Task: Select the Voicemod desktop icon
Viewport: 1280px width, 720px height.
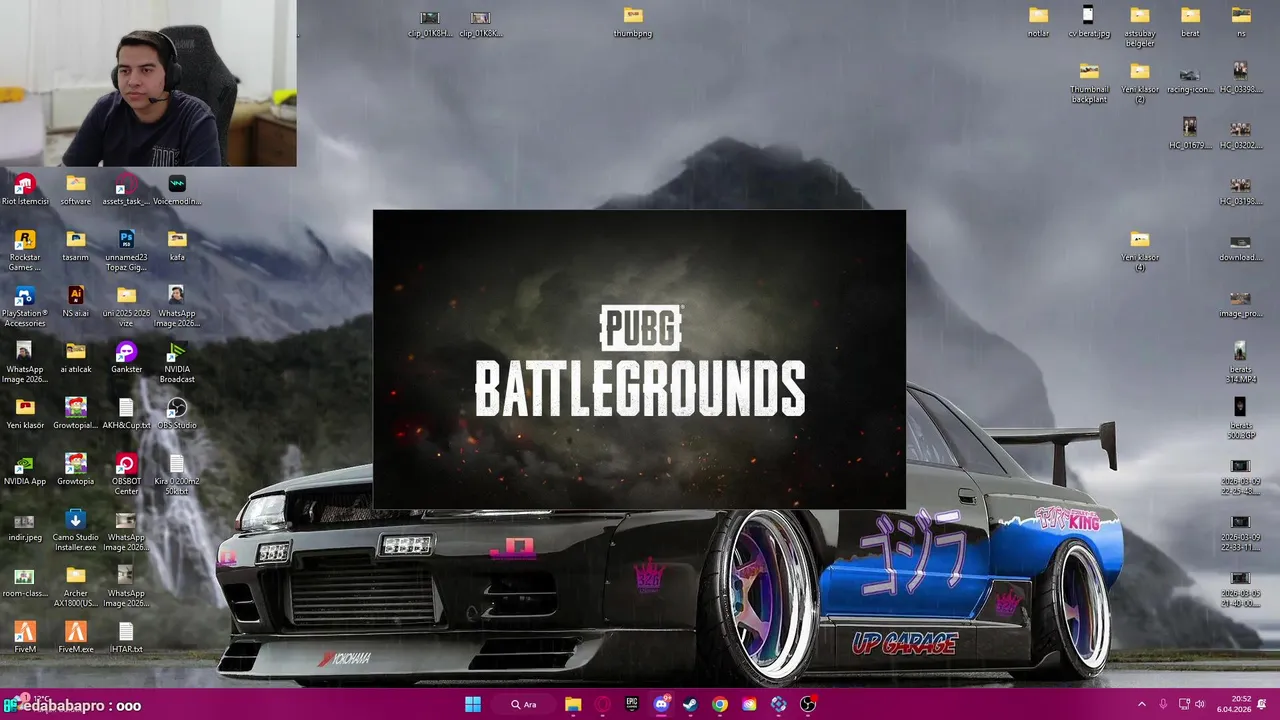Action: [x=177, y=189]
